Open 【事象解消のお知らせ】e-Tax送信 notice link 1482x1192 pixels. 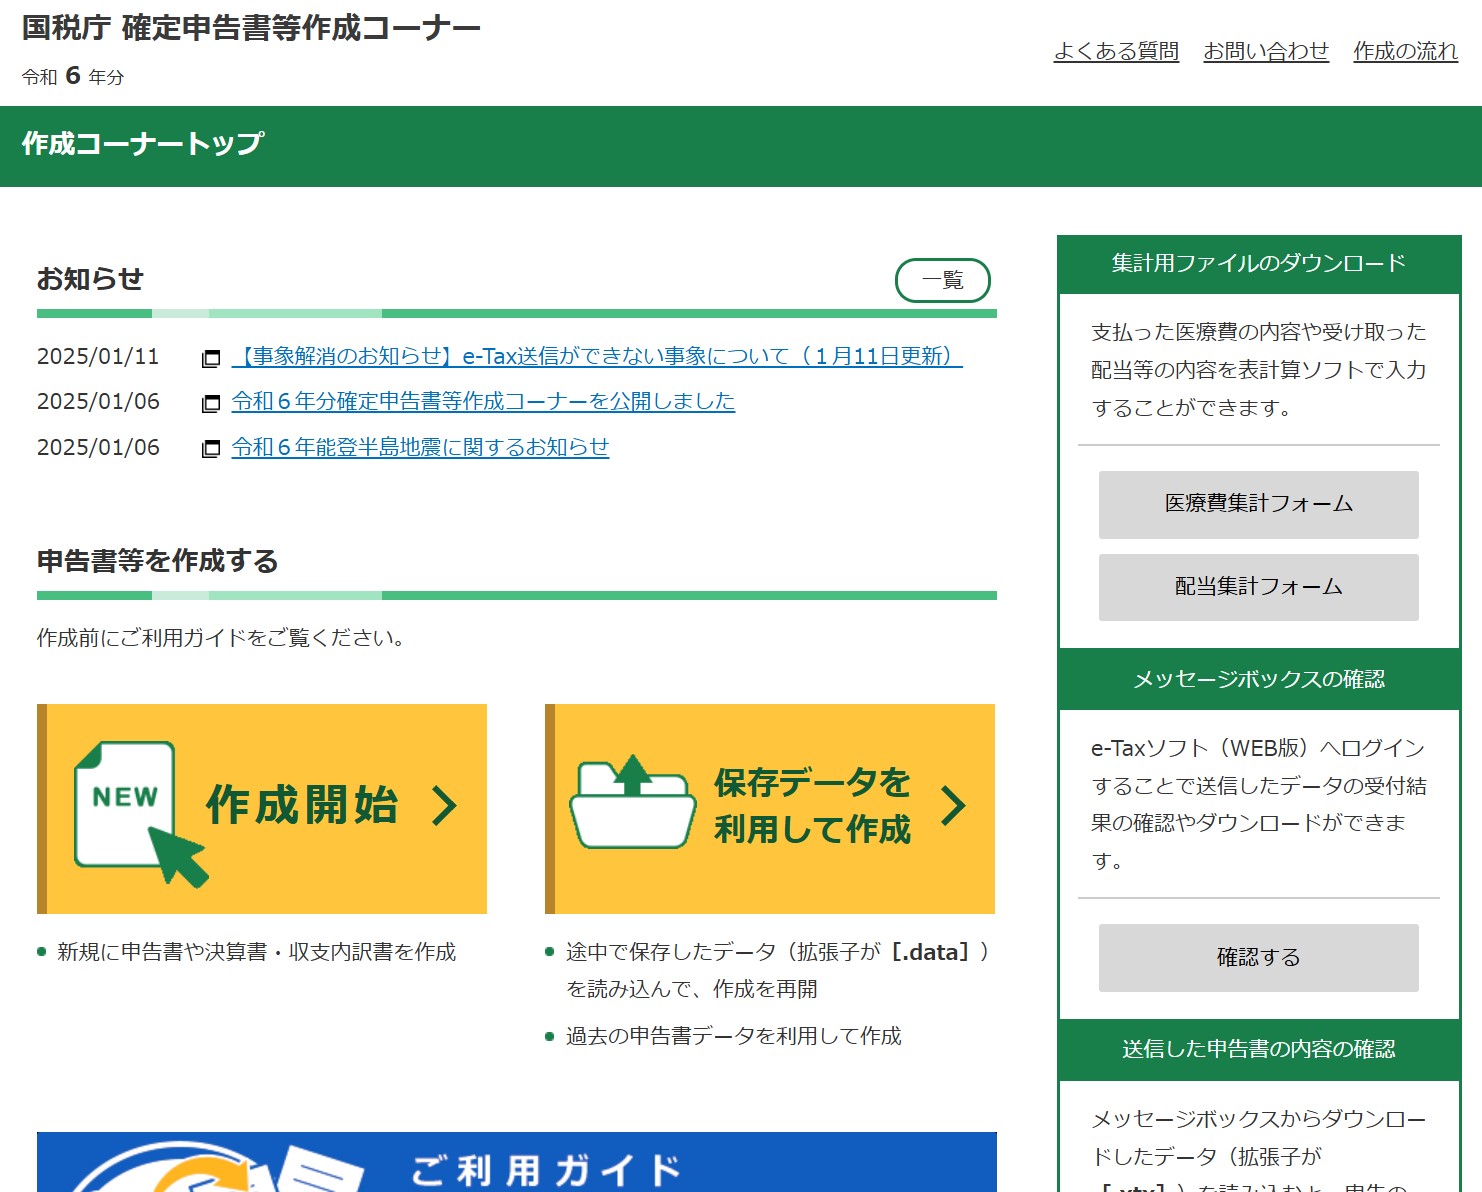597,356
